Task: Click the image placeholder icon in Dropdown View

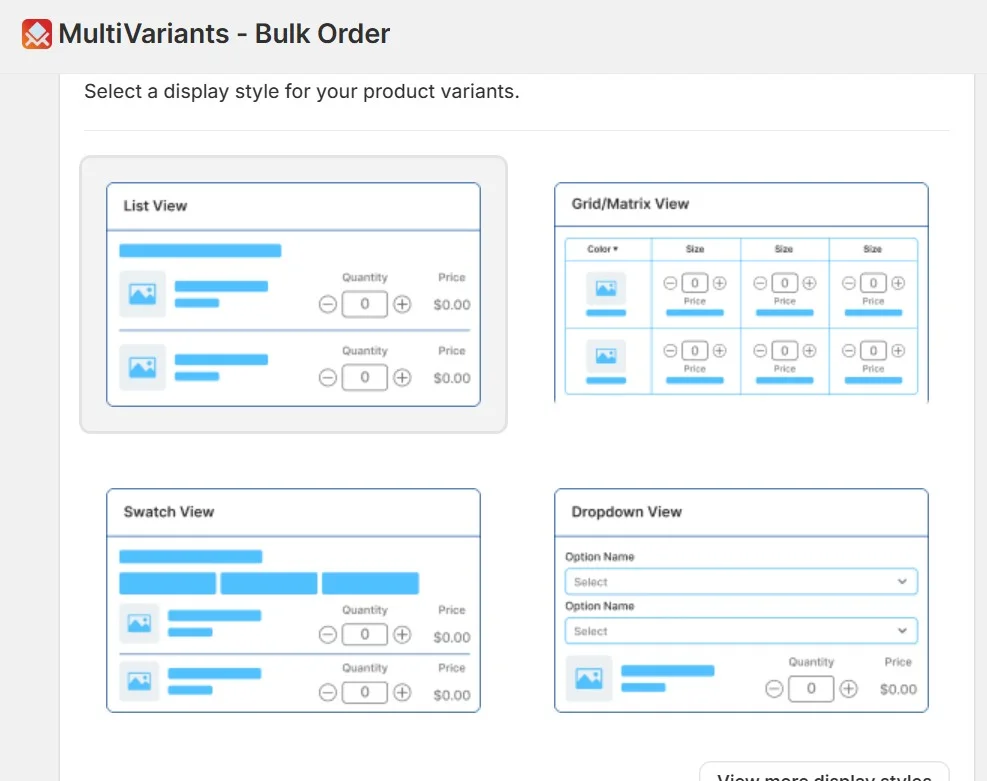Action: [x=589, y=678]
